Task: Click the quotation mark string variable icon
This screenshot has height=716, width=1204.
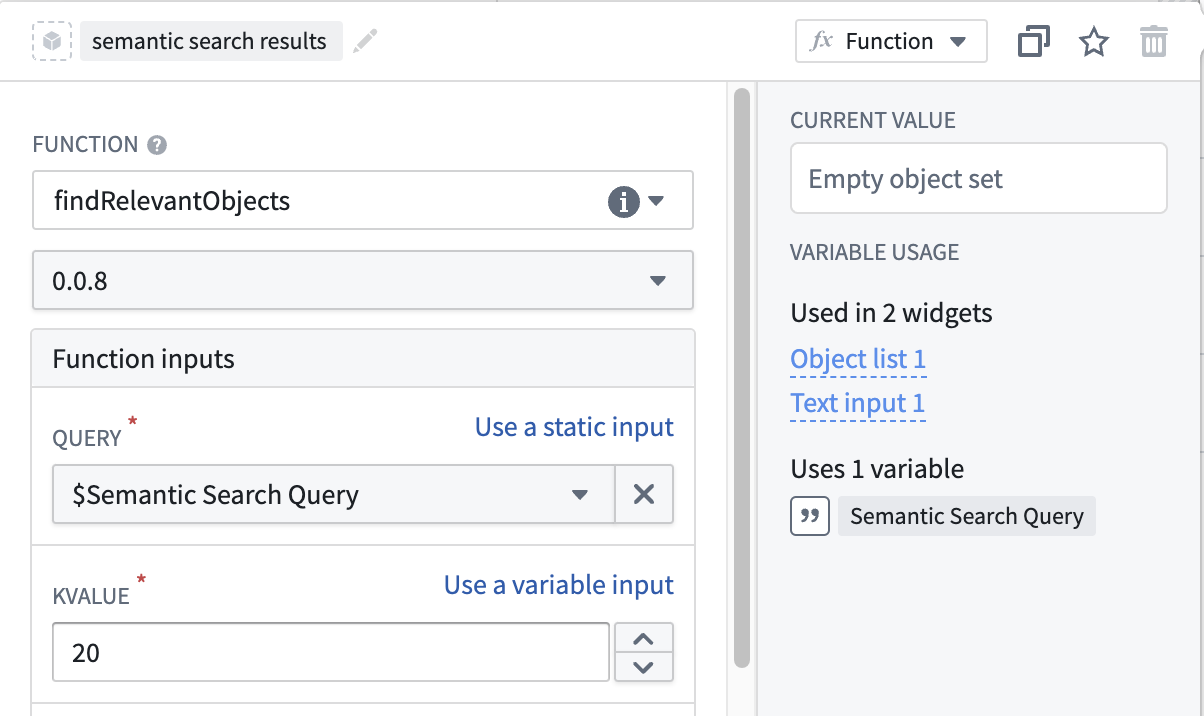Action: point(810,516)
